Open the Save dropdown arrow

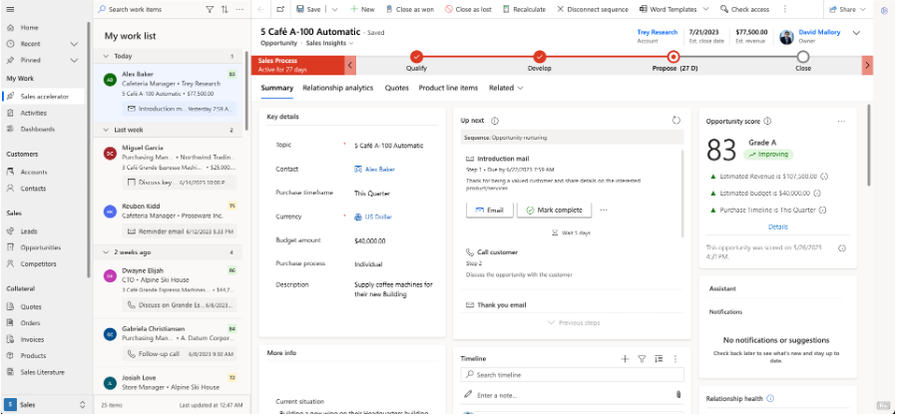335,9
